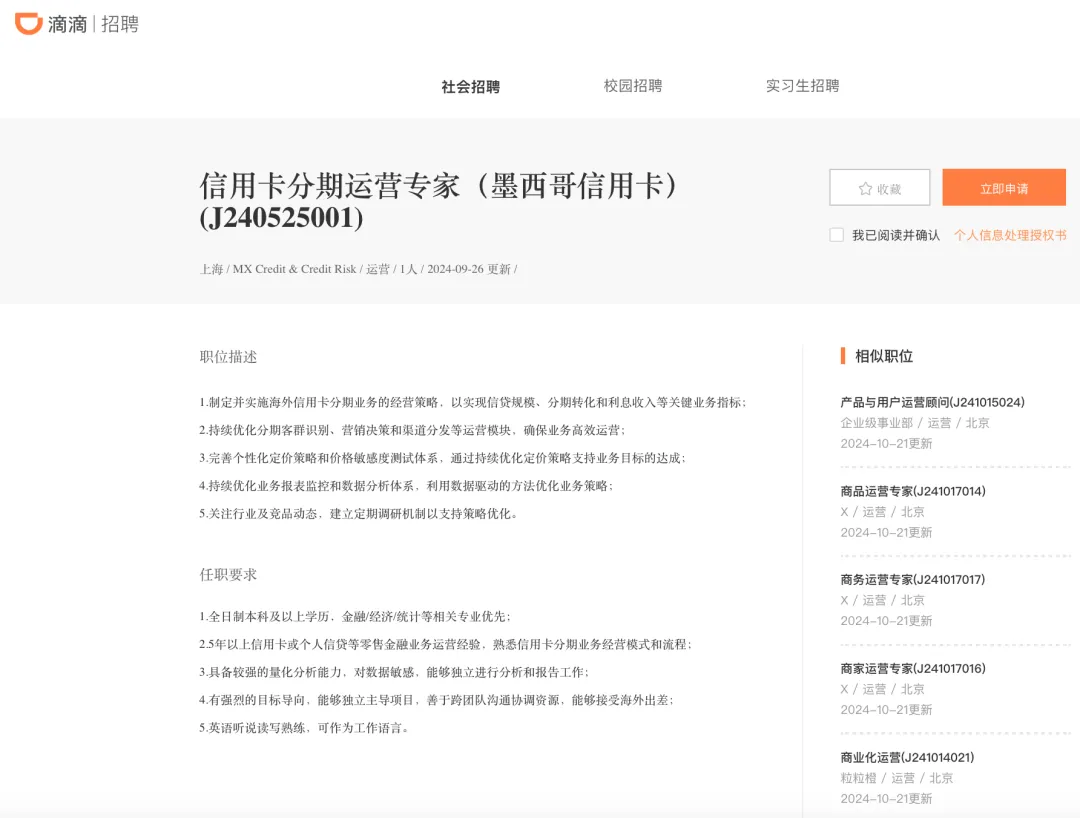
Task: Check the 我已阅读并确认 confirmation checkbox
Action: pos(836,235)
